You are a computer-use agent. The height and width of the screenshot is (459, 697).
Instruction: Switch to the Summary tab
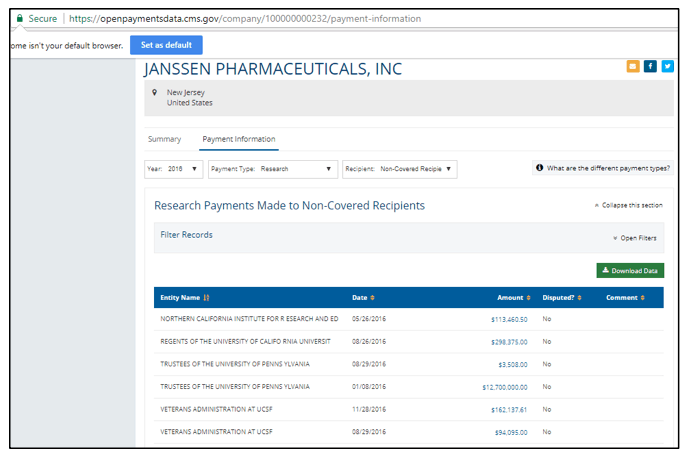tap(164, 139)
